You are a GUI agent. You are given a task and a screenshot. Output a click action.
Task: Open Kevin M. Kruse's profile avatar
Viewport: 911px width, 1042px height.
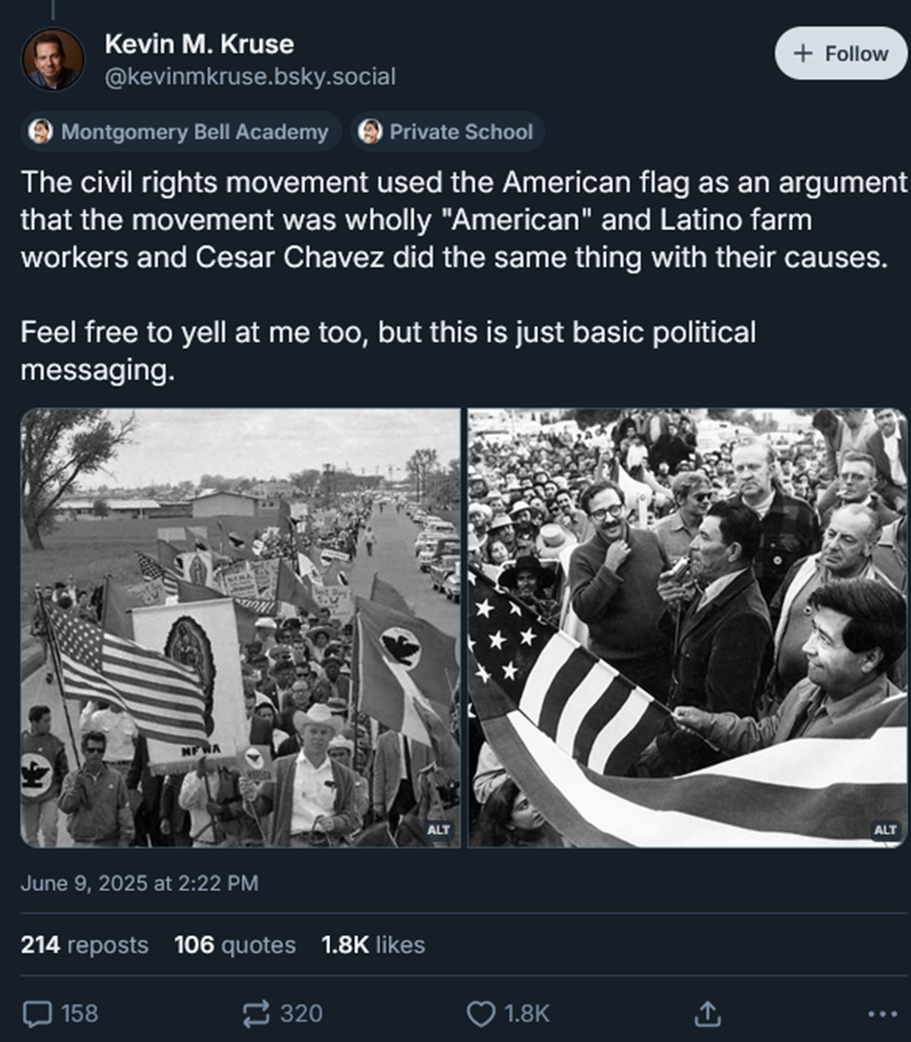click(53, 59)
